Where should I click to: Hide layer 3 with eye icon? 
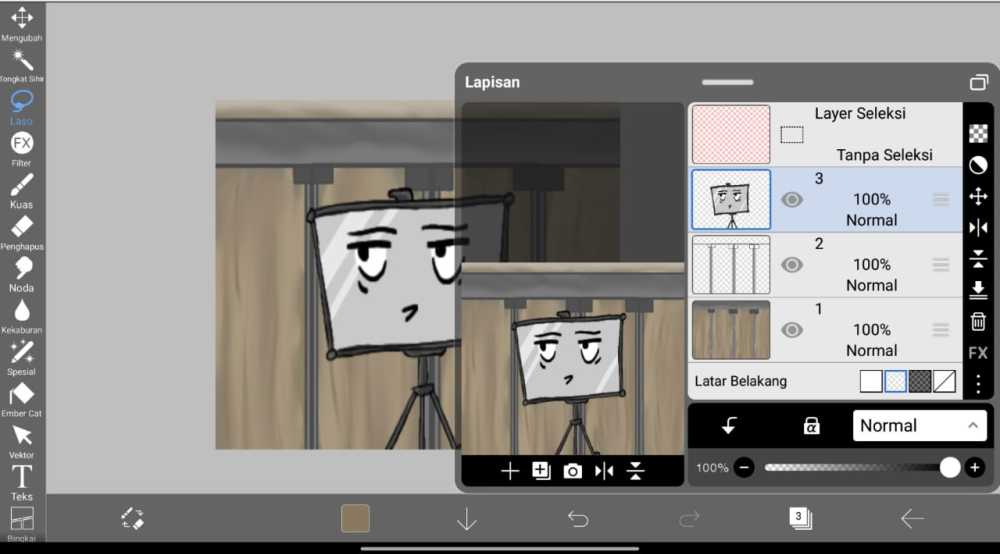pyautogui.click(x=791, y=200)
